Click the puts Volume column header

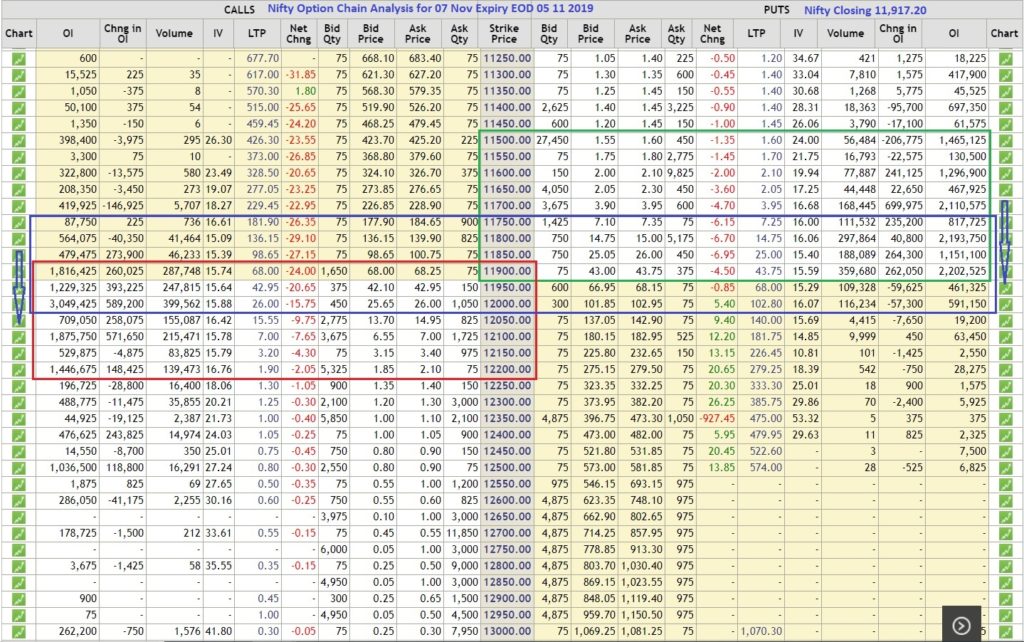point(846,33)
